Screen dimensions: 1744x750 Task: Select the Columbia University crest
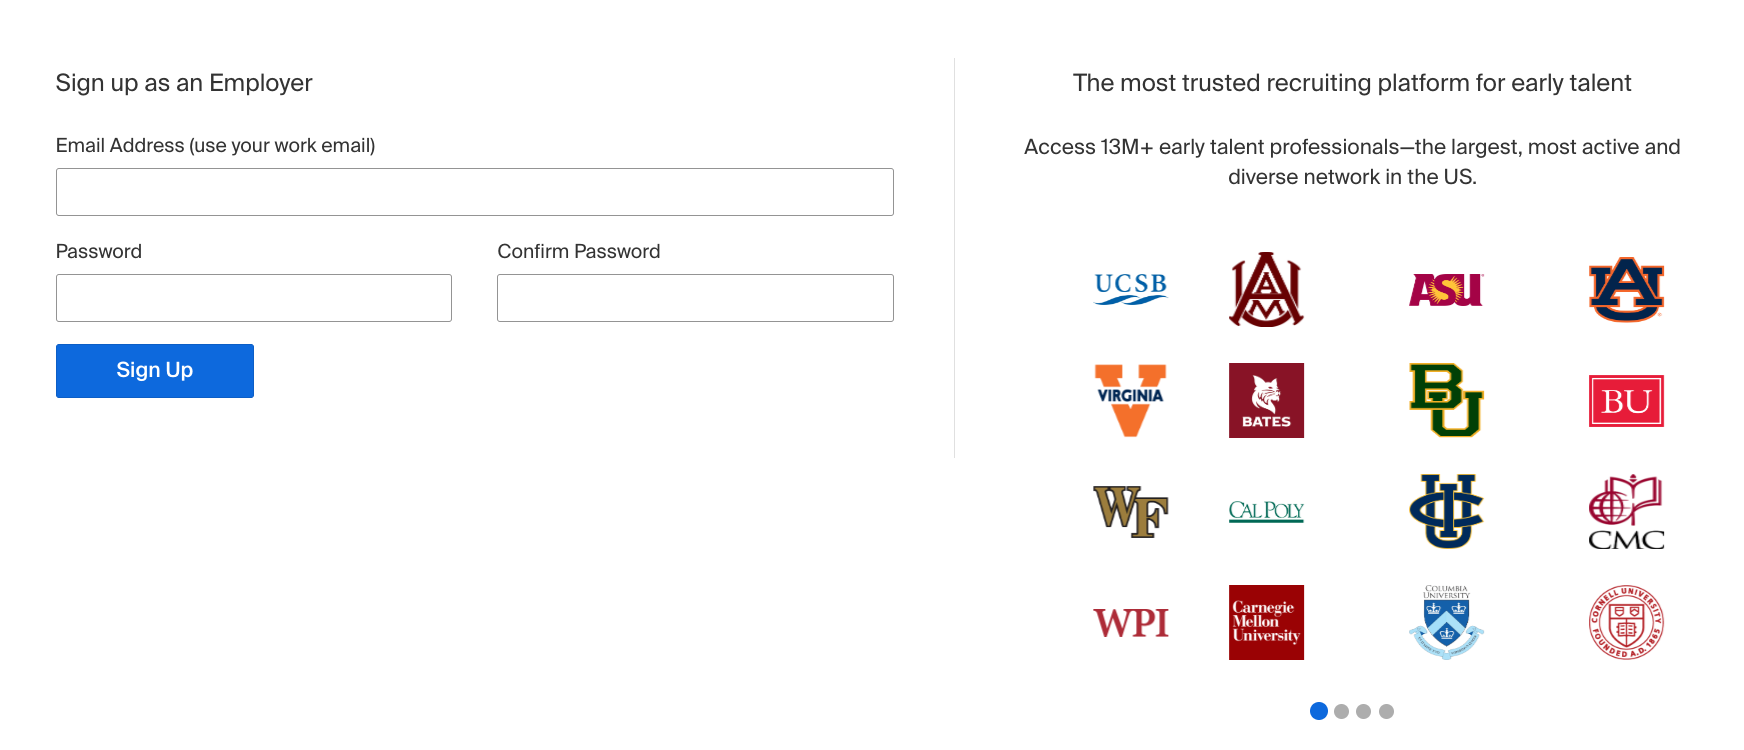(x=1446, y=620)
